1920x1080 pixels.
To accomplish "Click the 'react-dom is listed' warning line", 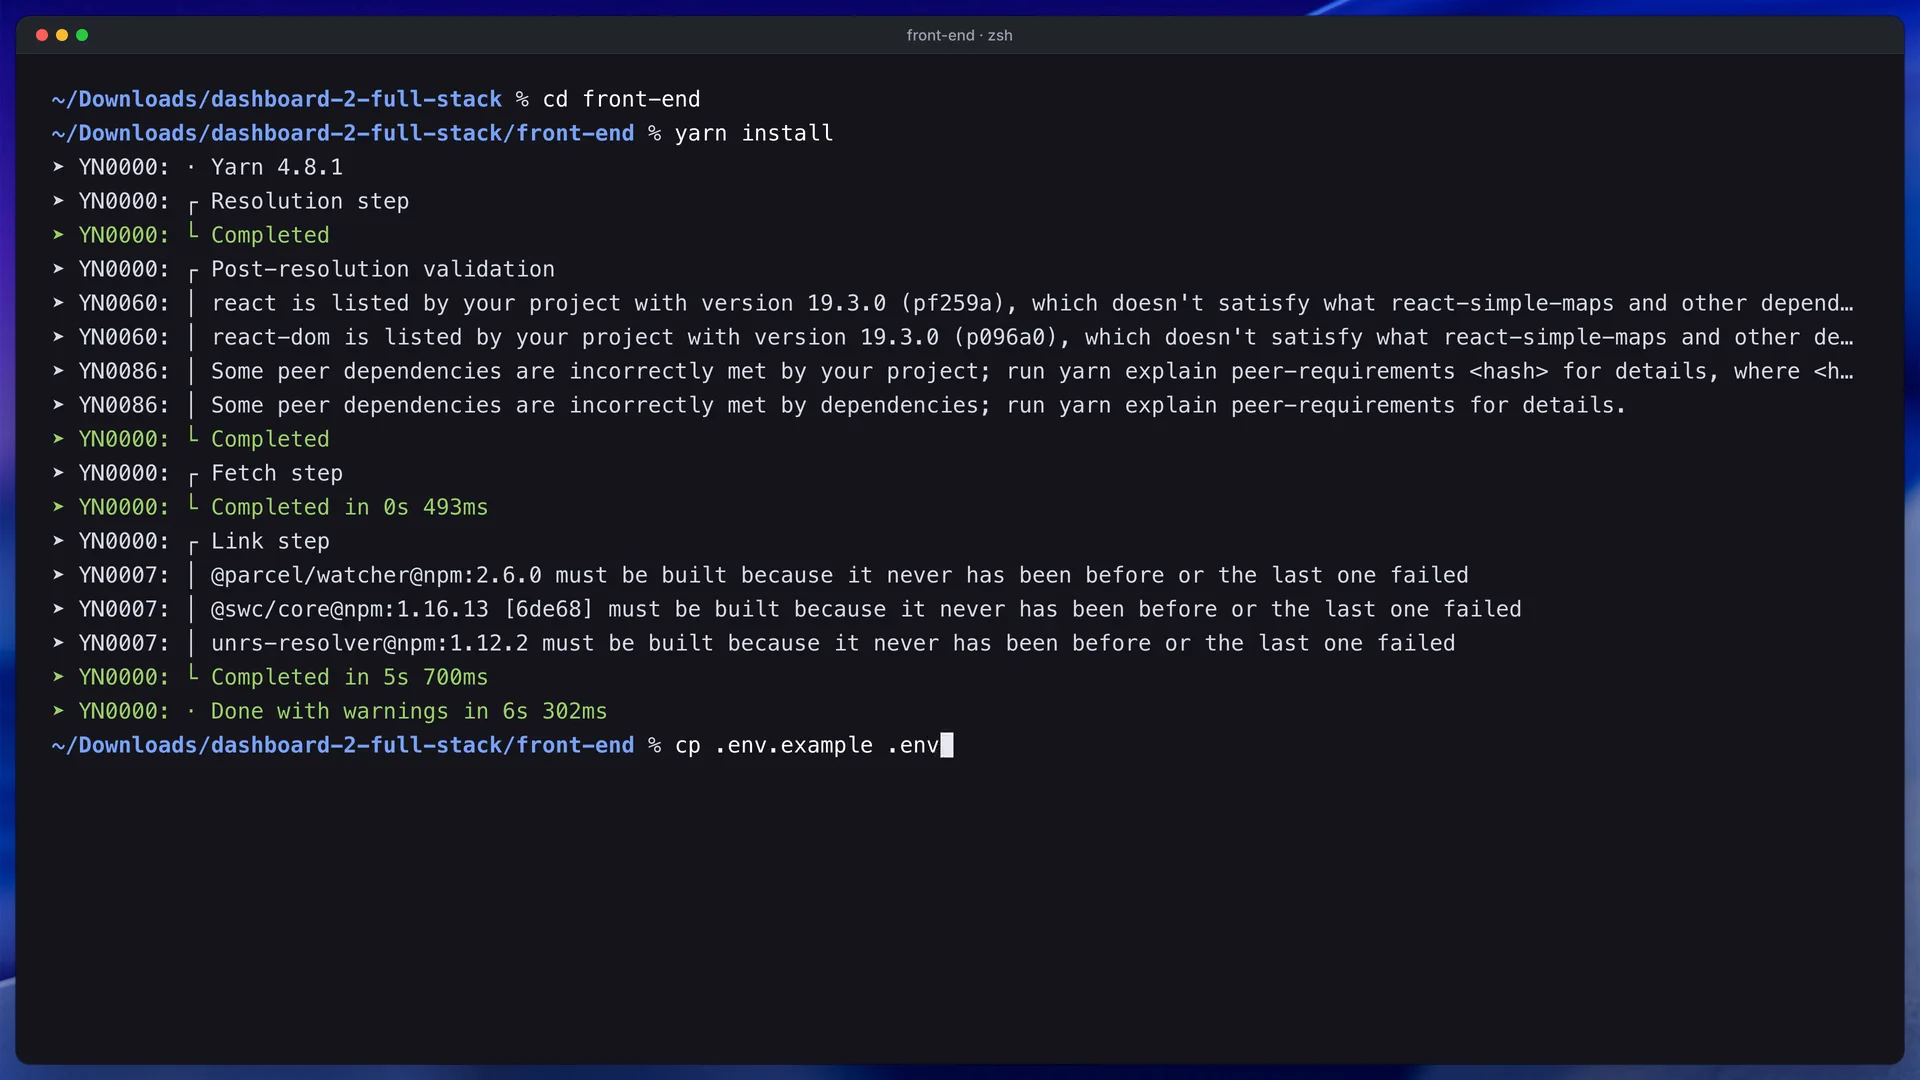I will pos(1032,337).
